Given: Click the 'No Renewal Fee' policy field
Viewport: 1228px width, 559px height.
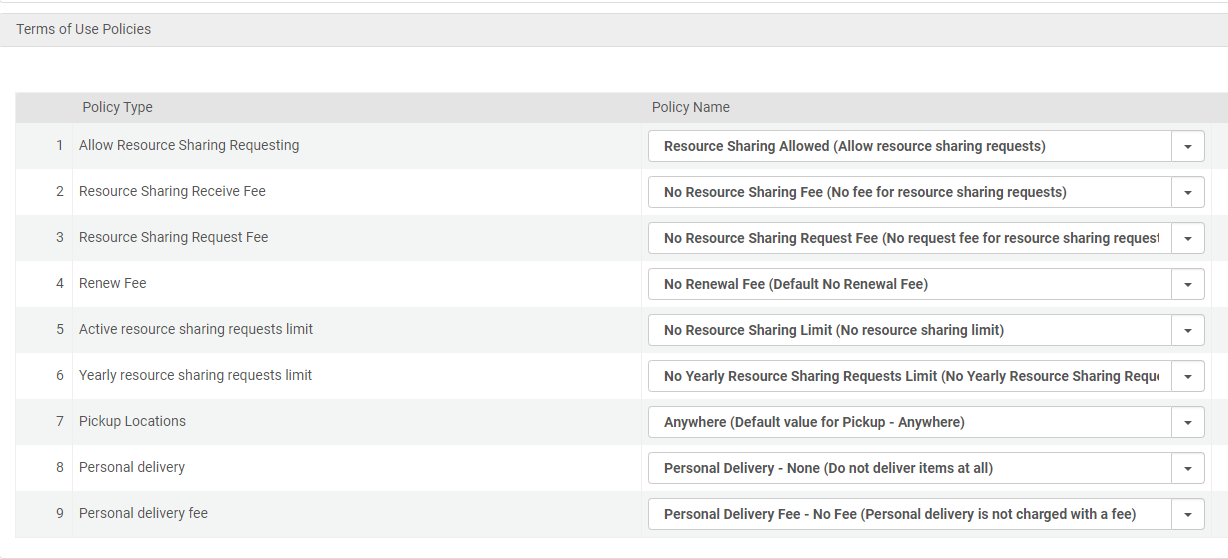Looking at the screenshot, I should (908, 284).
